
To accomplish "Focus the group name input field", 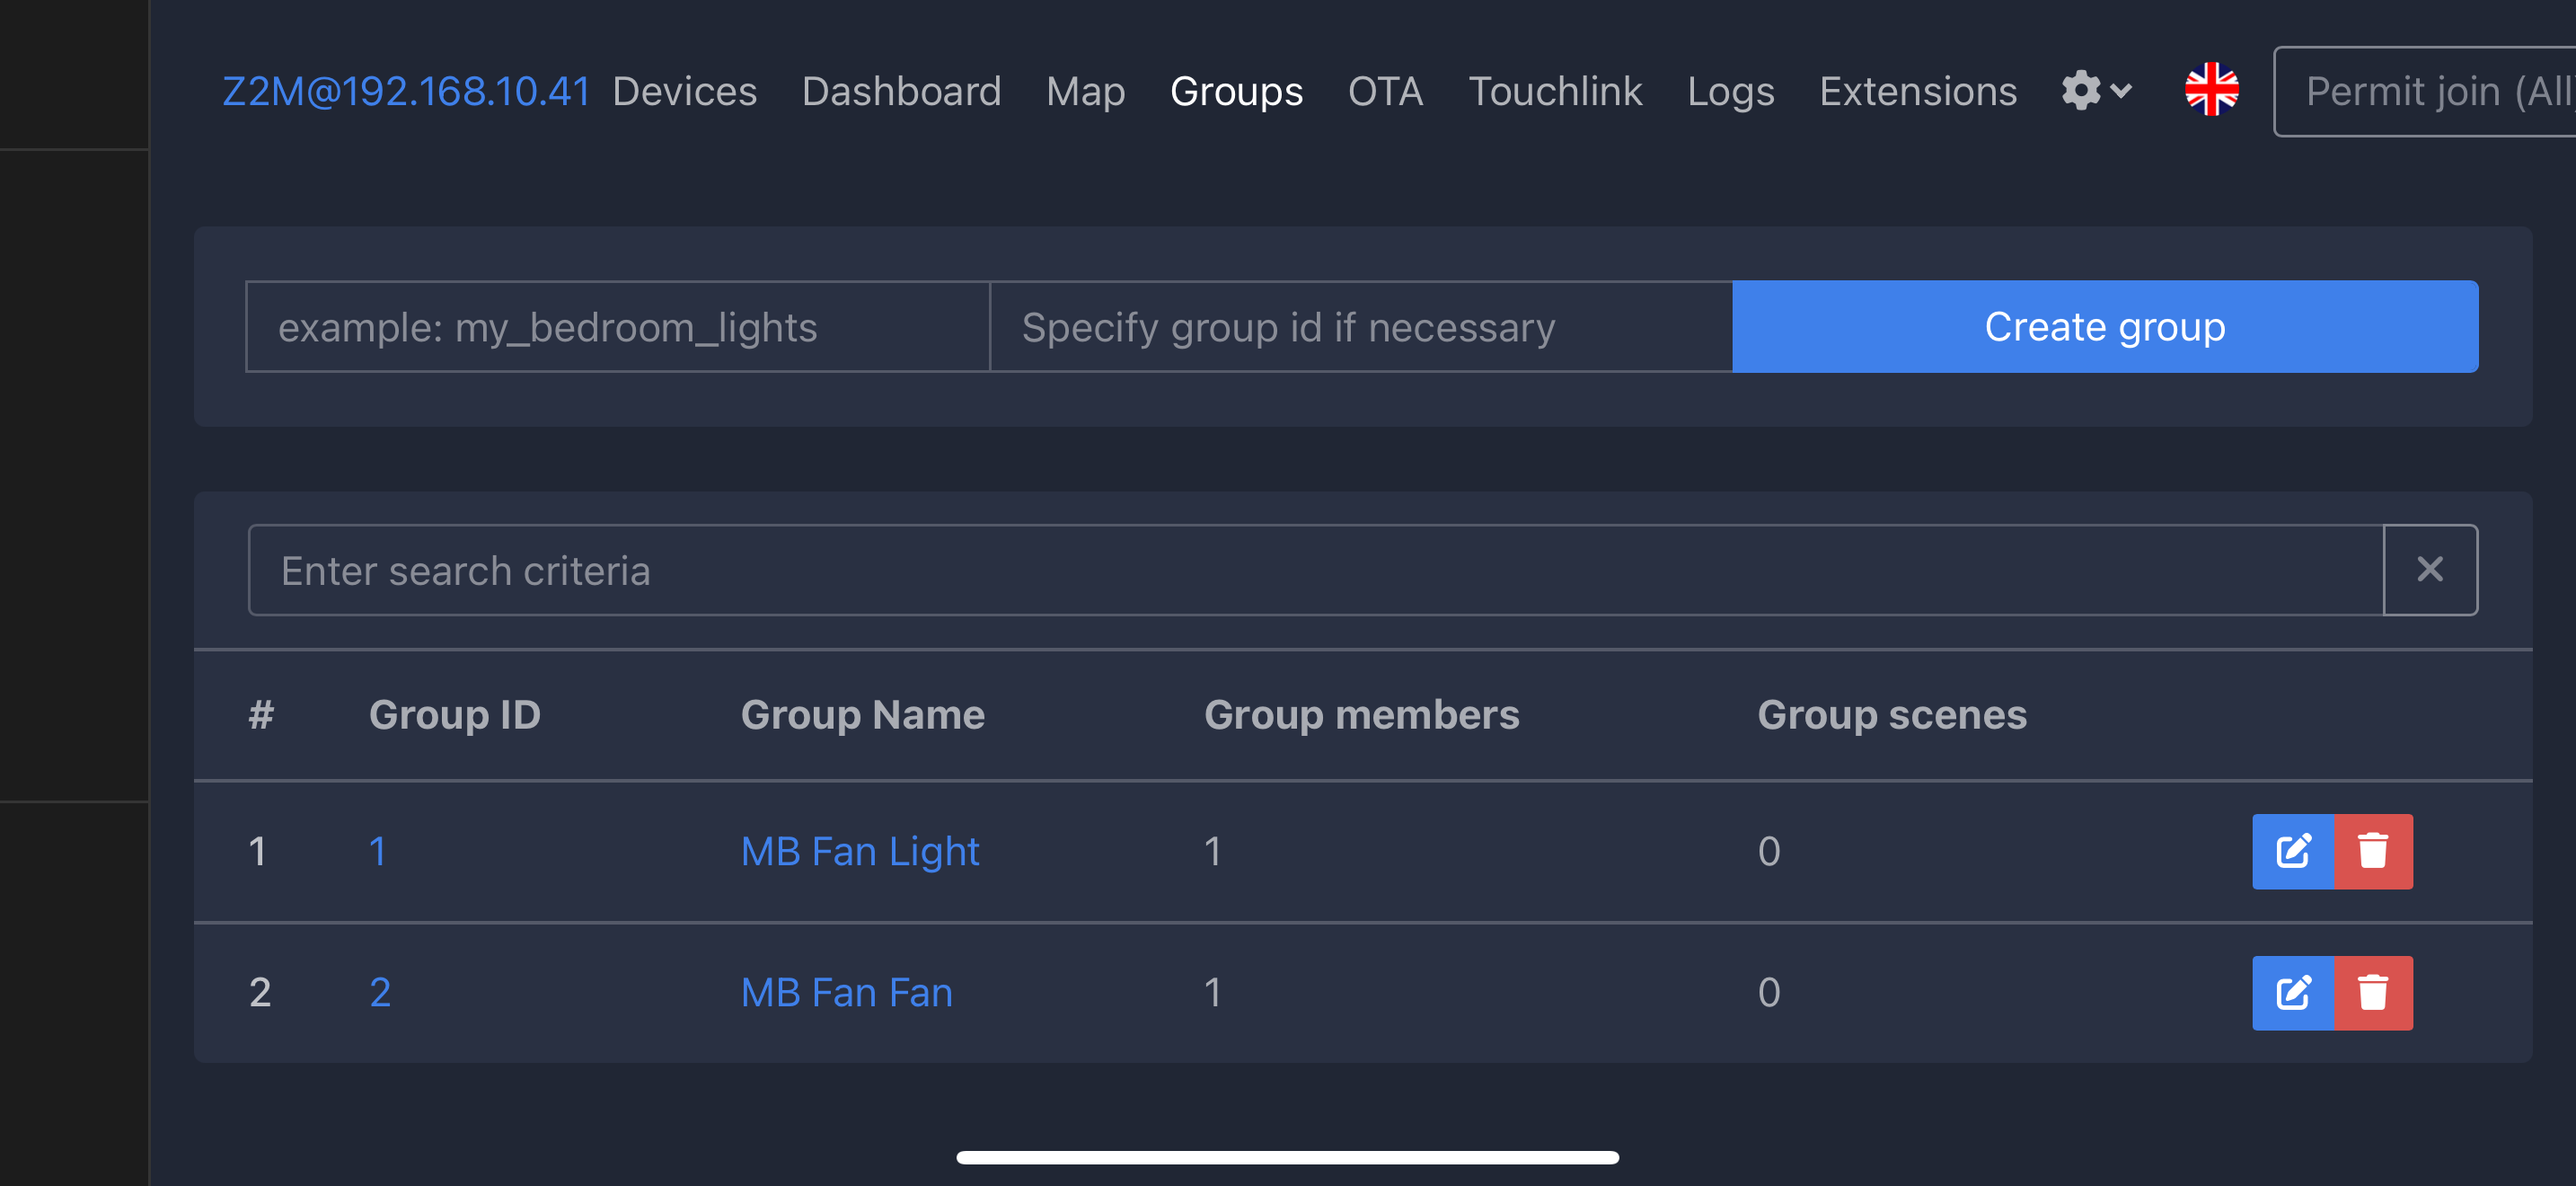I will click(617, 326).
